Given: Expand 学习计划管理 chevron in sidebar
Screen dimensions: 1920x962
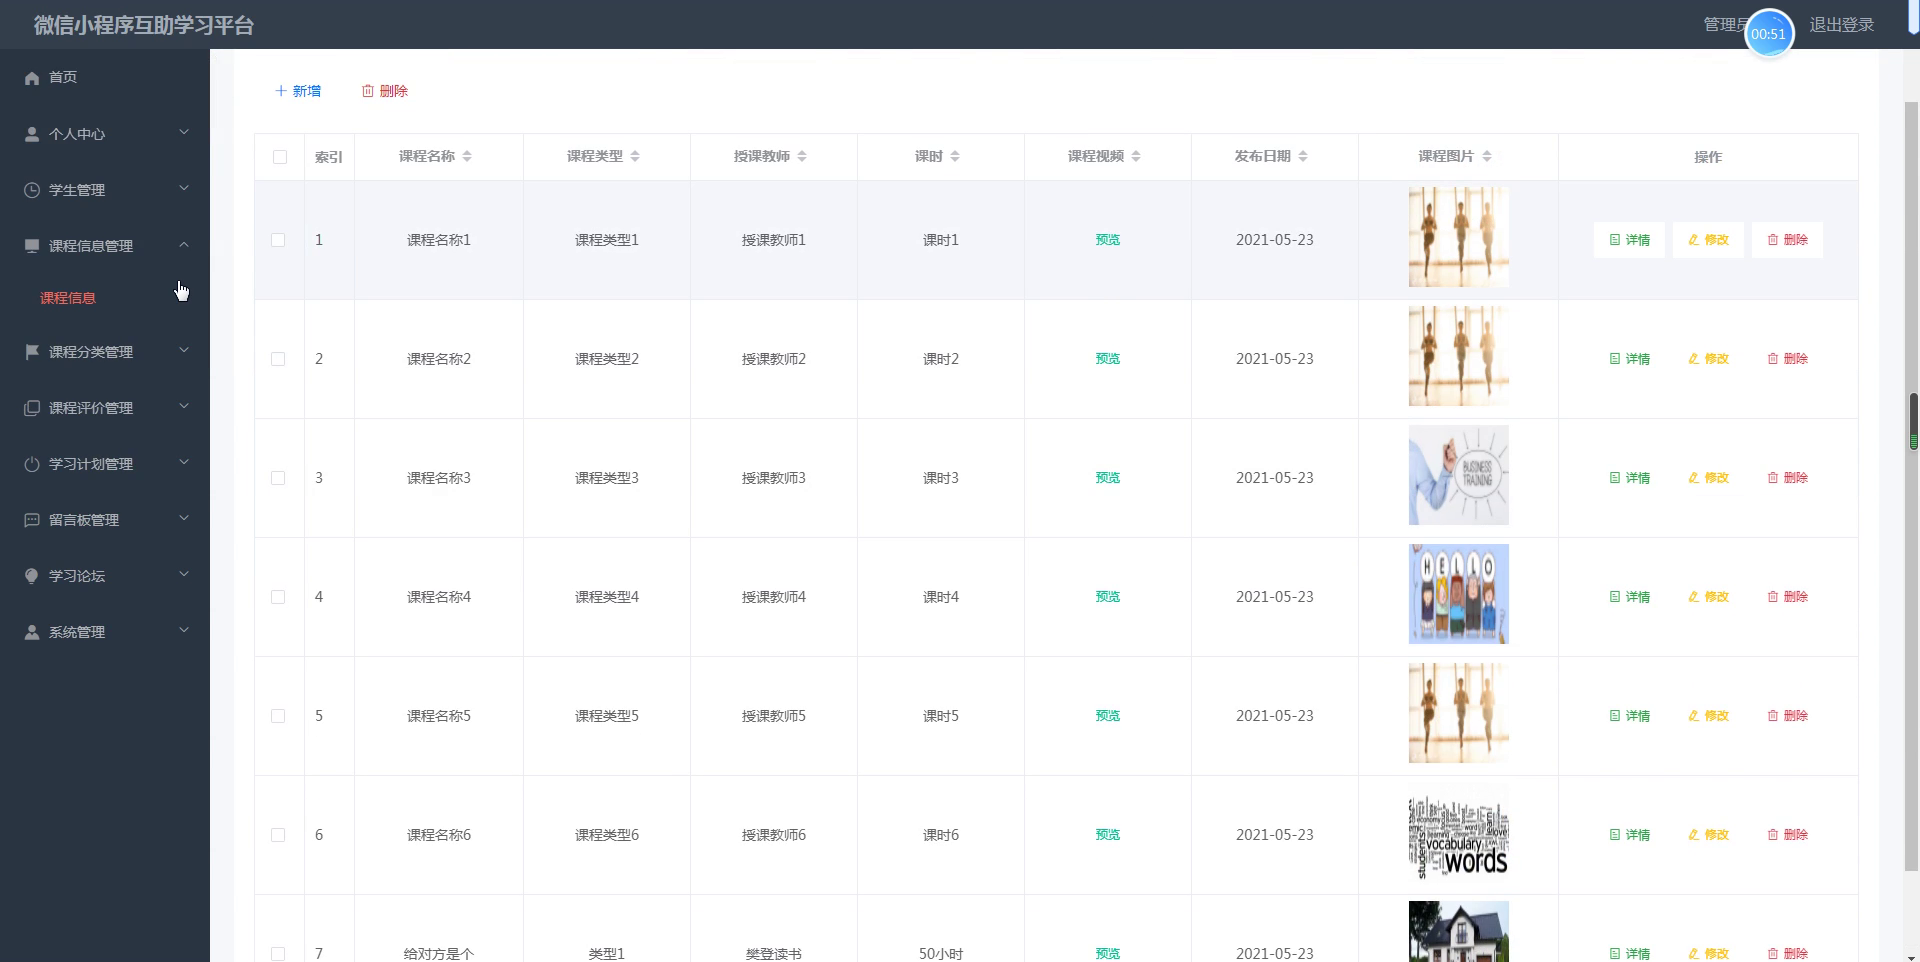Looking at the screenshot, I should (184, 462).
